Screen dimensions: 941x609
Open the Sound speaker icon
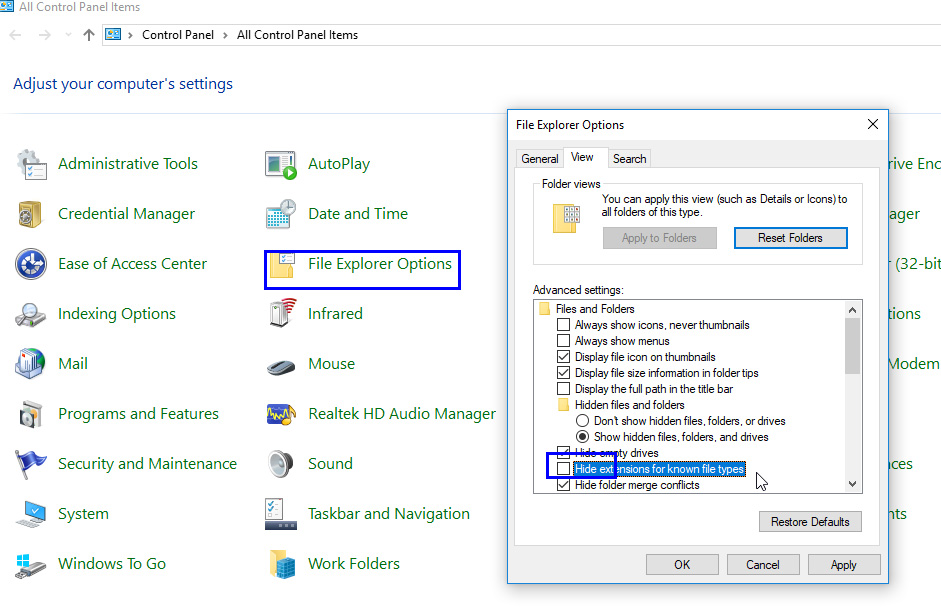pyautogui.click(x=281, y=464)
